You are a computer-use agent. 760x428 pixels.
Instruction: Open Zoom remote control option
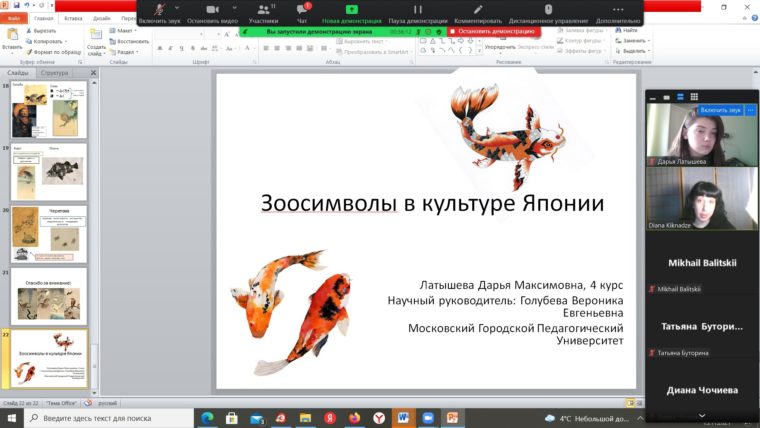(547, 13)
